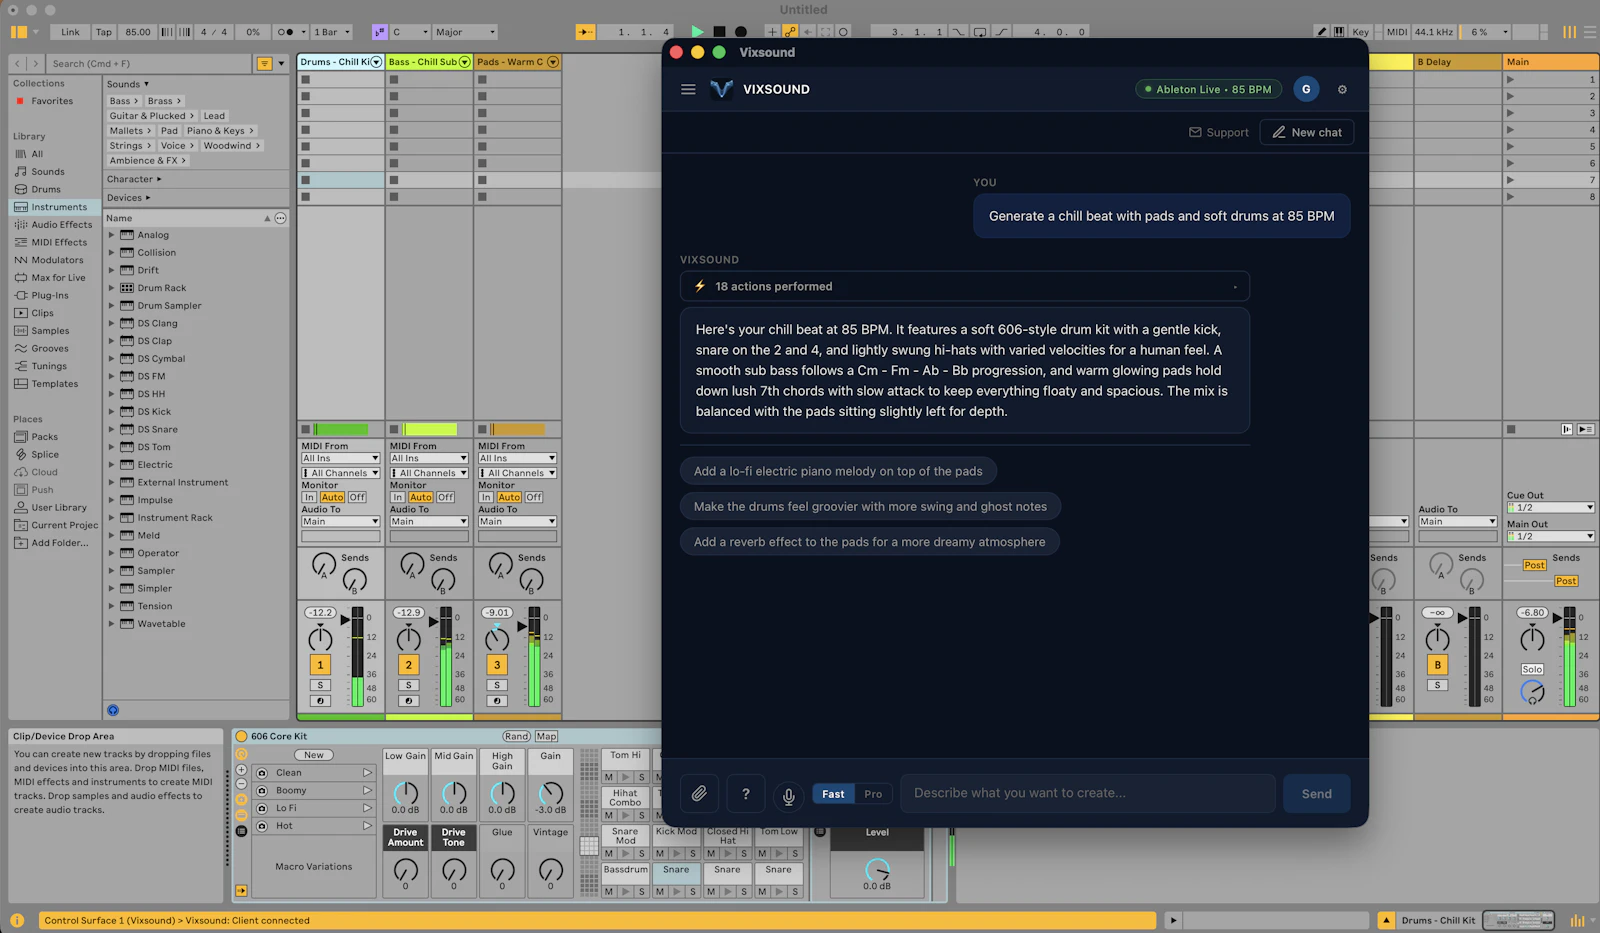Launch the Boomy macro variation arrow
Image resolution: width=1600 pixels, height=933 pixels.
[x=367, y=791]
